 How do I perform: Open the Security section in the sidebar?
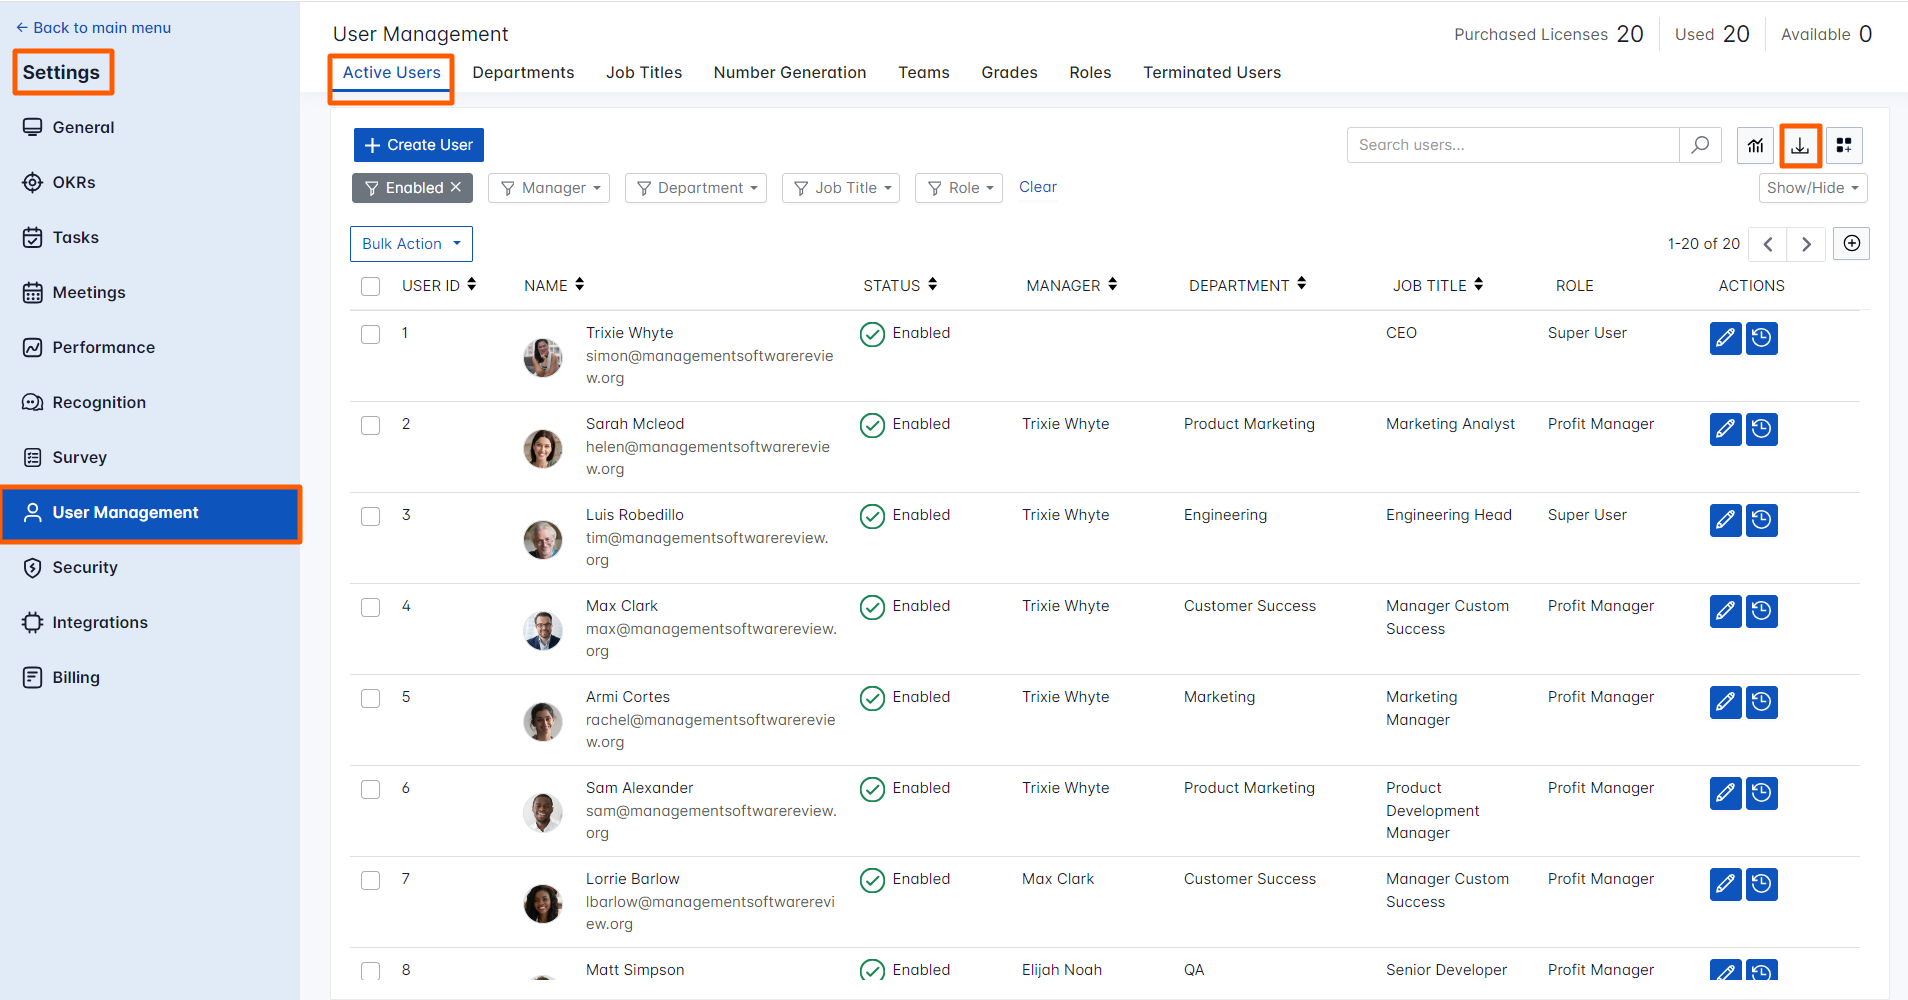pyautogui.click(x=84, y=567)
